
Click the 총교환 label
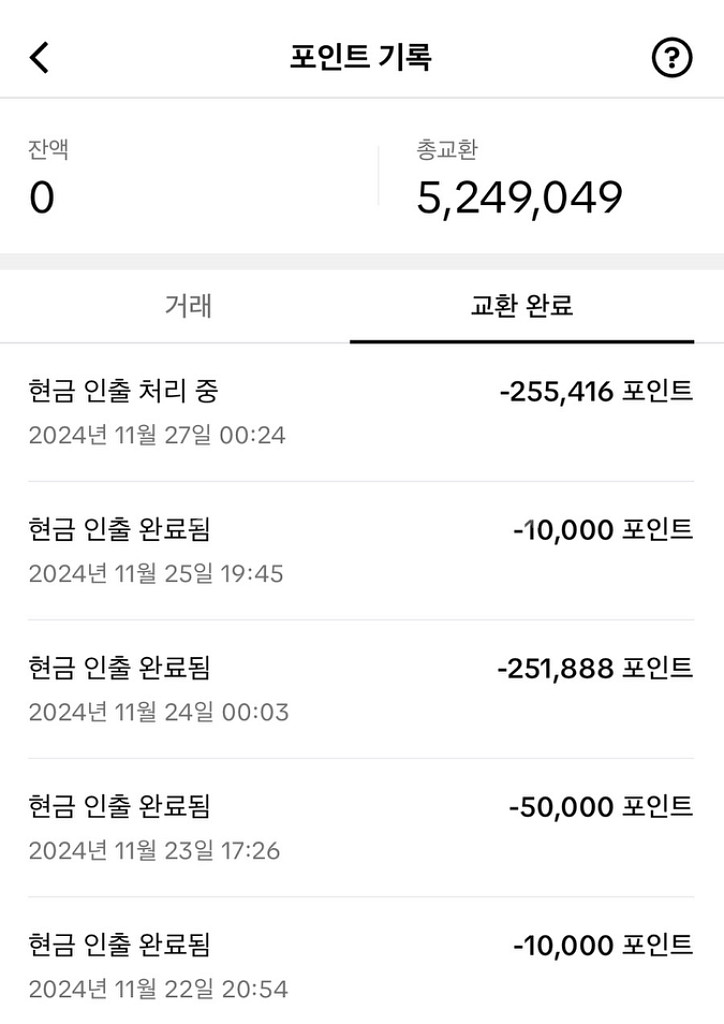click(447, 151)
